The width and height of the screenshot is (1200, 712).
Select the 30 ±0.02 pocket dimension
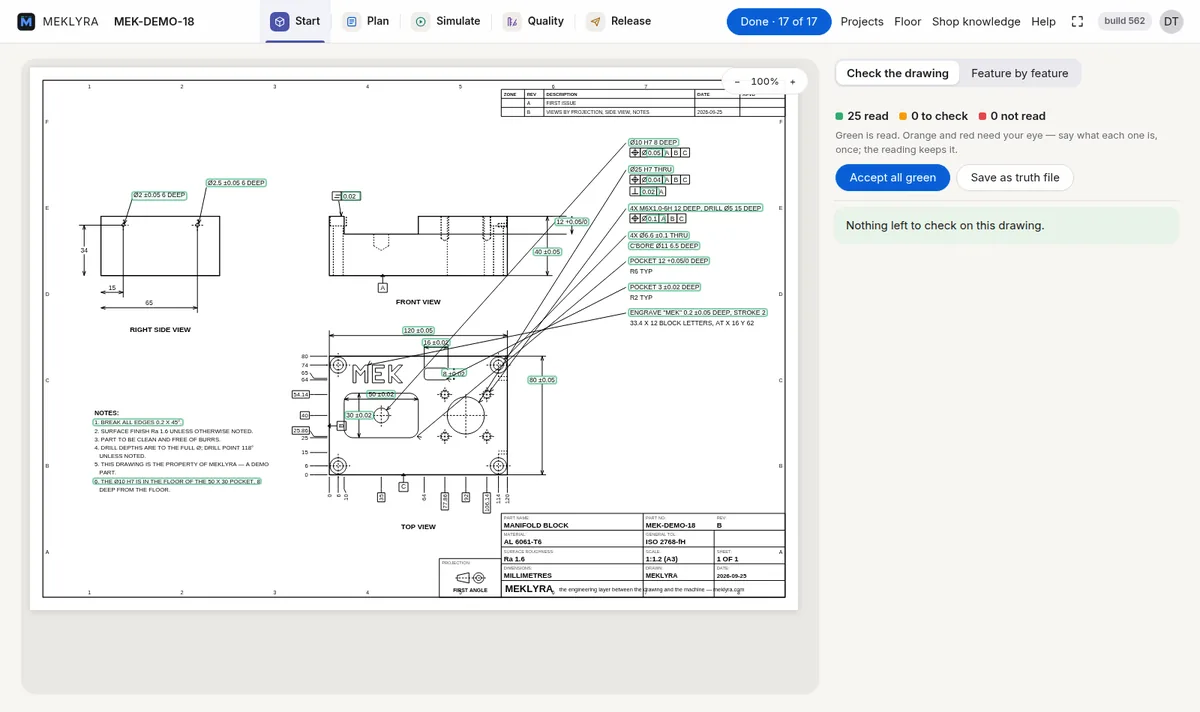[359, 415]
